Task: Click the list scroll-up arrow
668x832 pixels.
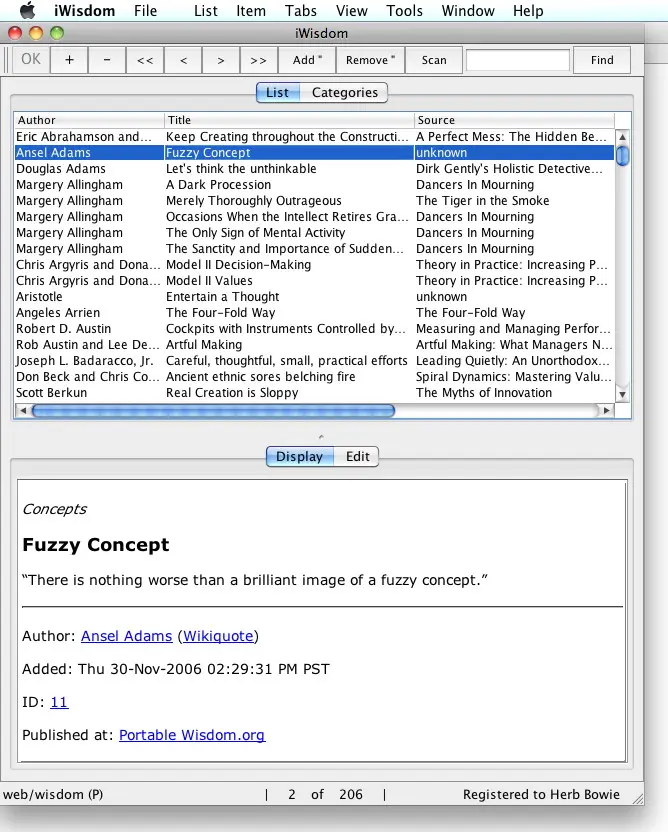Action: coord(622,137)
